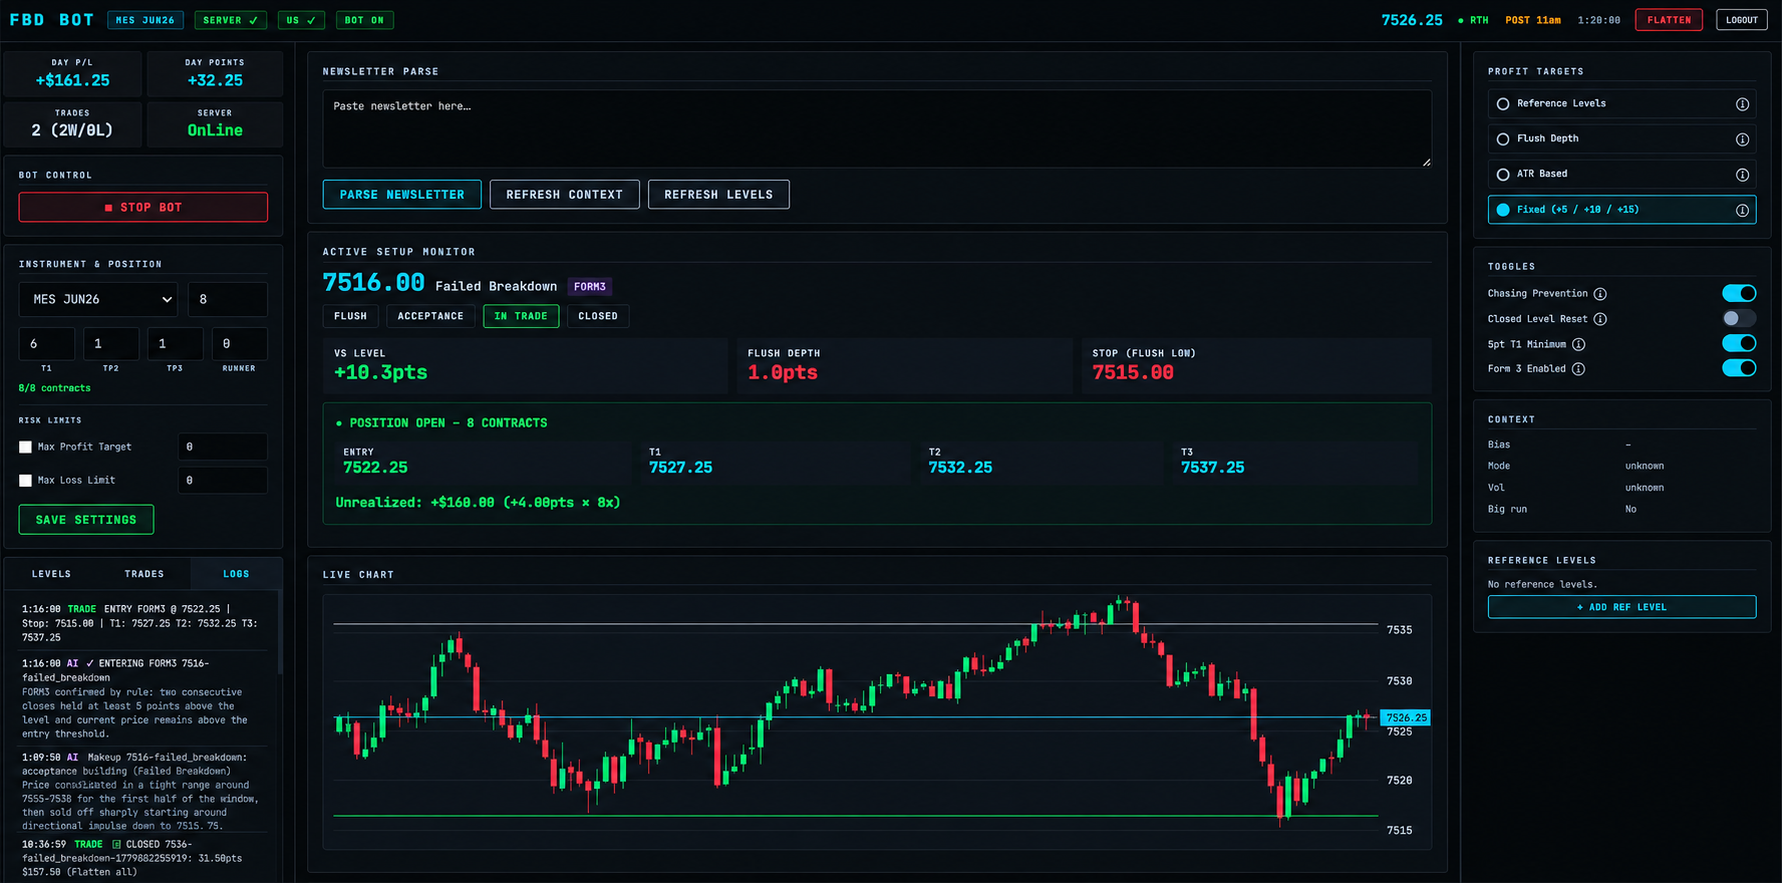This screenshot has width=1782, height=883.
Task: Click stop flush low value 7515.00
Action: pyautogui.click(x=1133, y=372)
